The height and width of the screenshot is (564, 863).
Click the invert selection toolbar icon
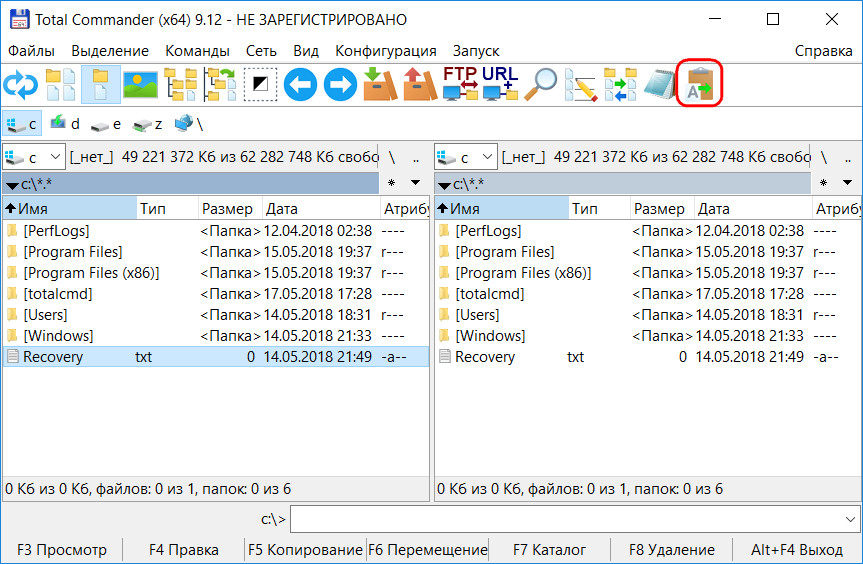[260, 85]
